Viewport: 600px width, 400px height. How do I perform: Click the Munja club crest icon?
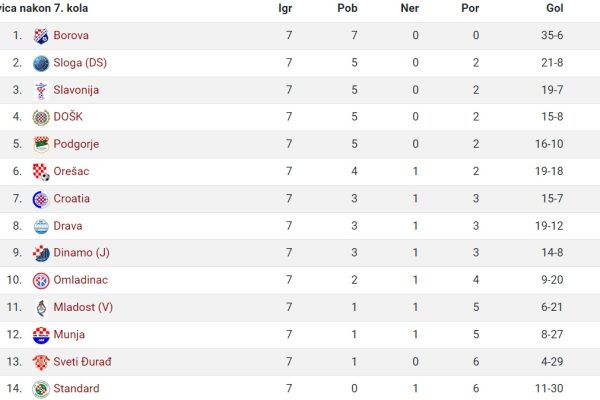[41, 335]
